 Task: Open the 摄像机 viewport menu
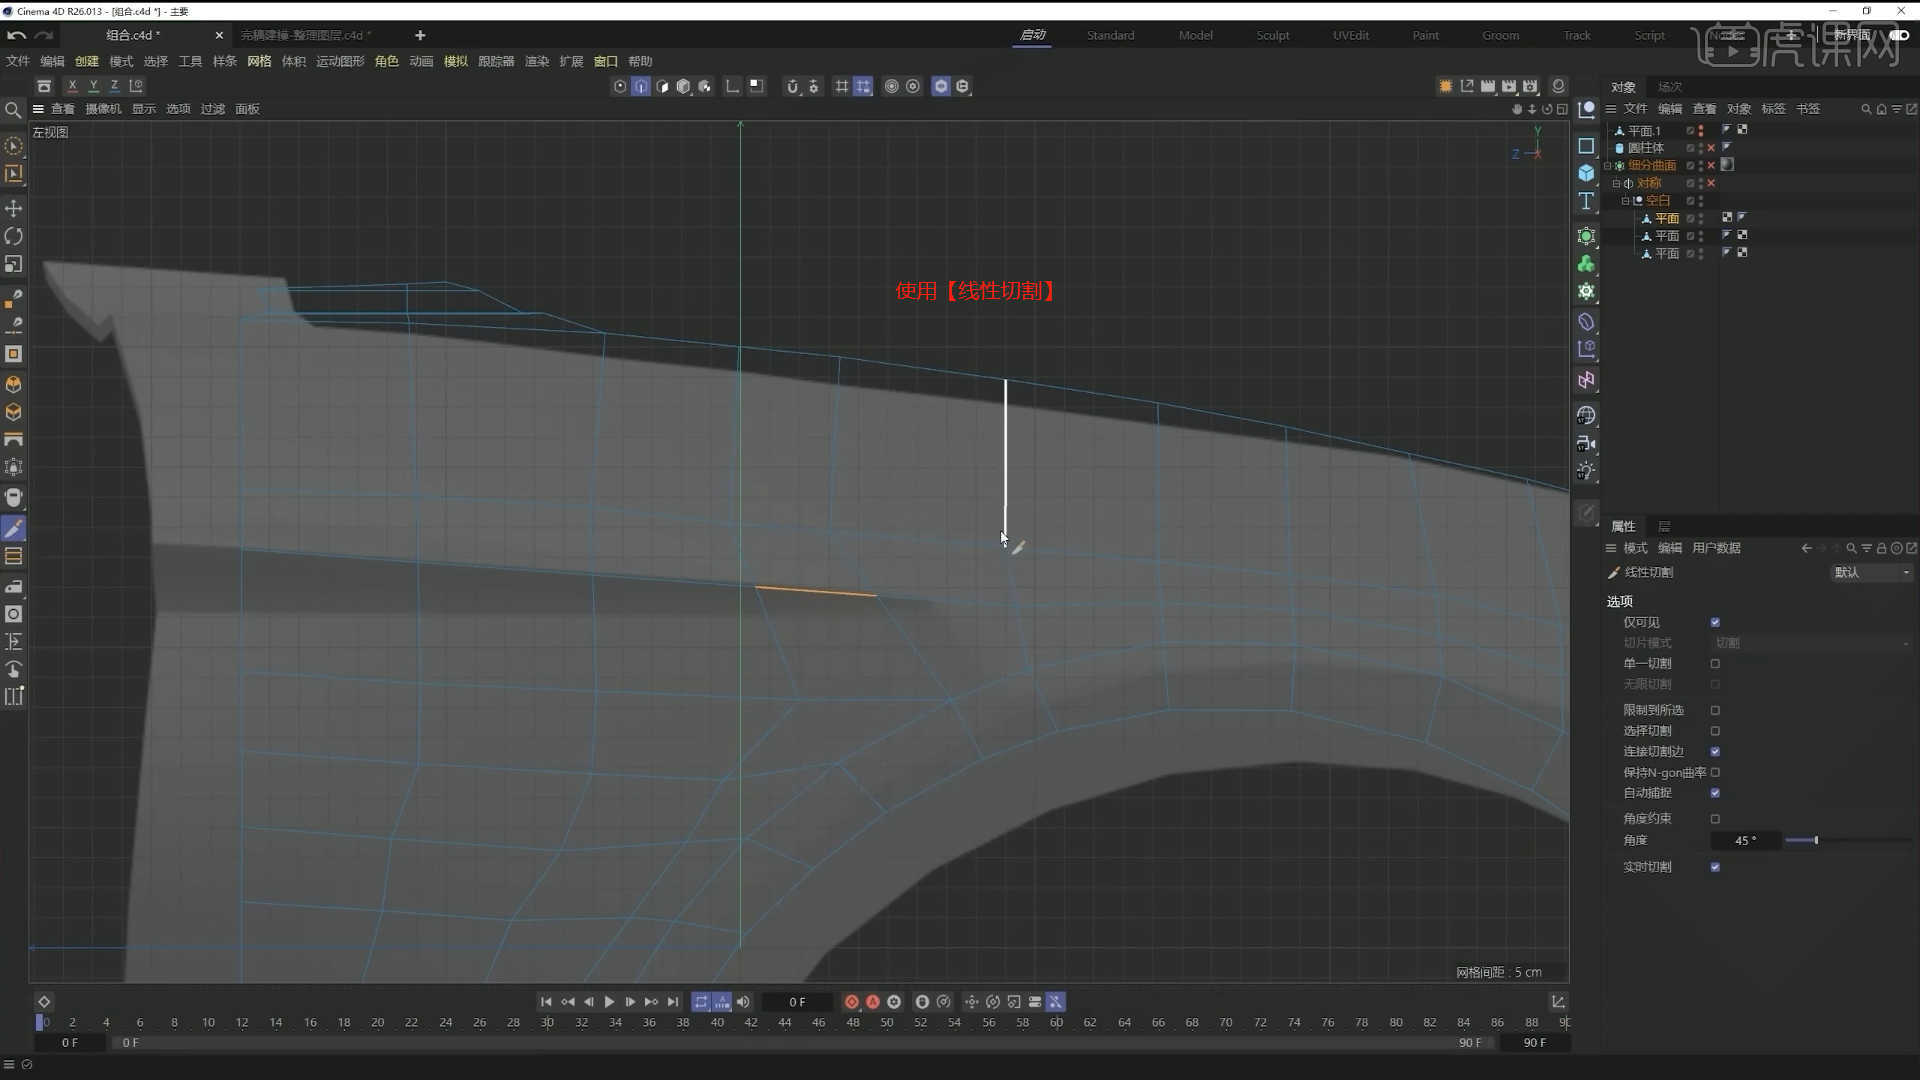[x=103, y=109]
